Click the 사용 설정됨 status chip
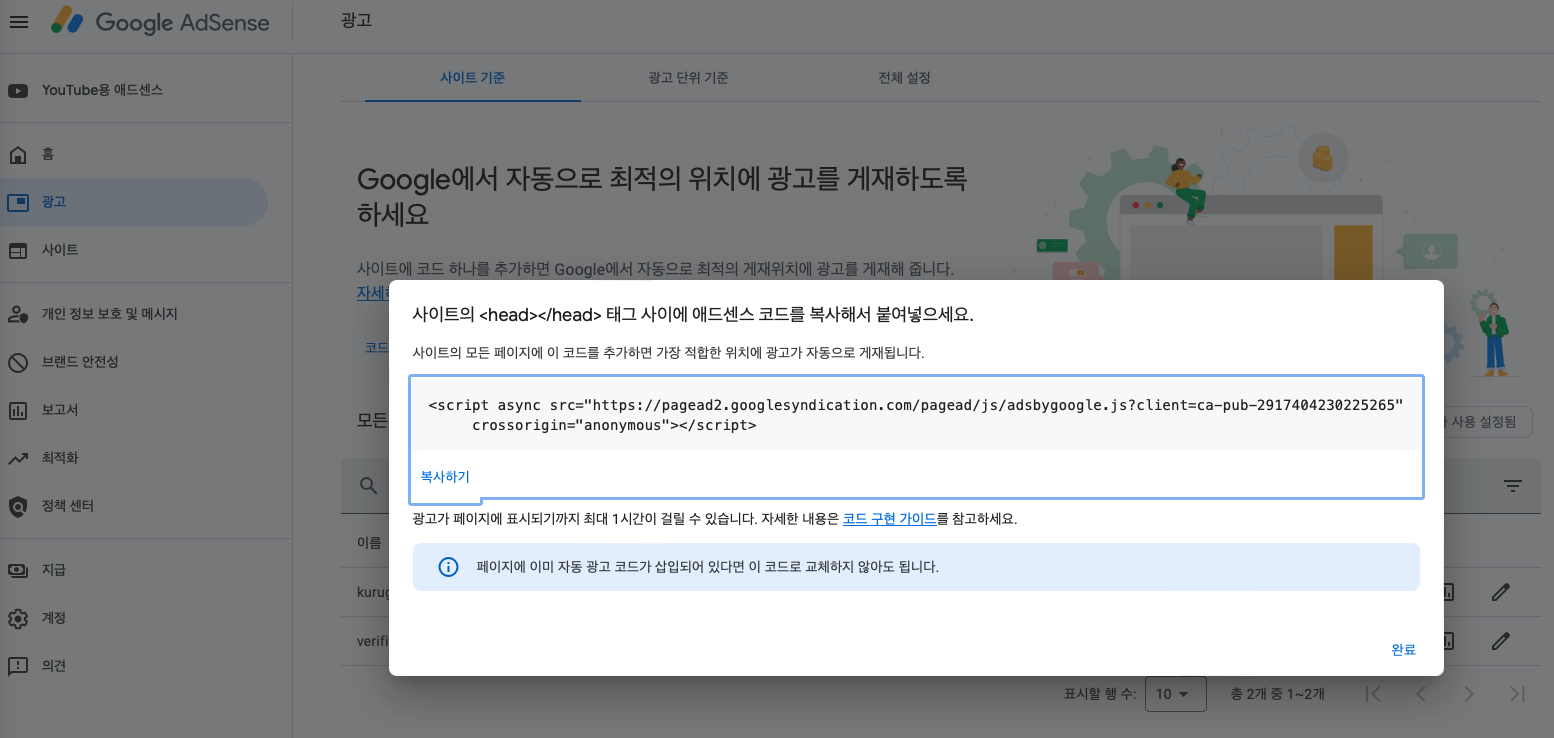 click(x=1487, y=422)
